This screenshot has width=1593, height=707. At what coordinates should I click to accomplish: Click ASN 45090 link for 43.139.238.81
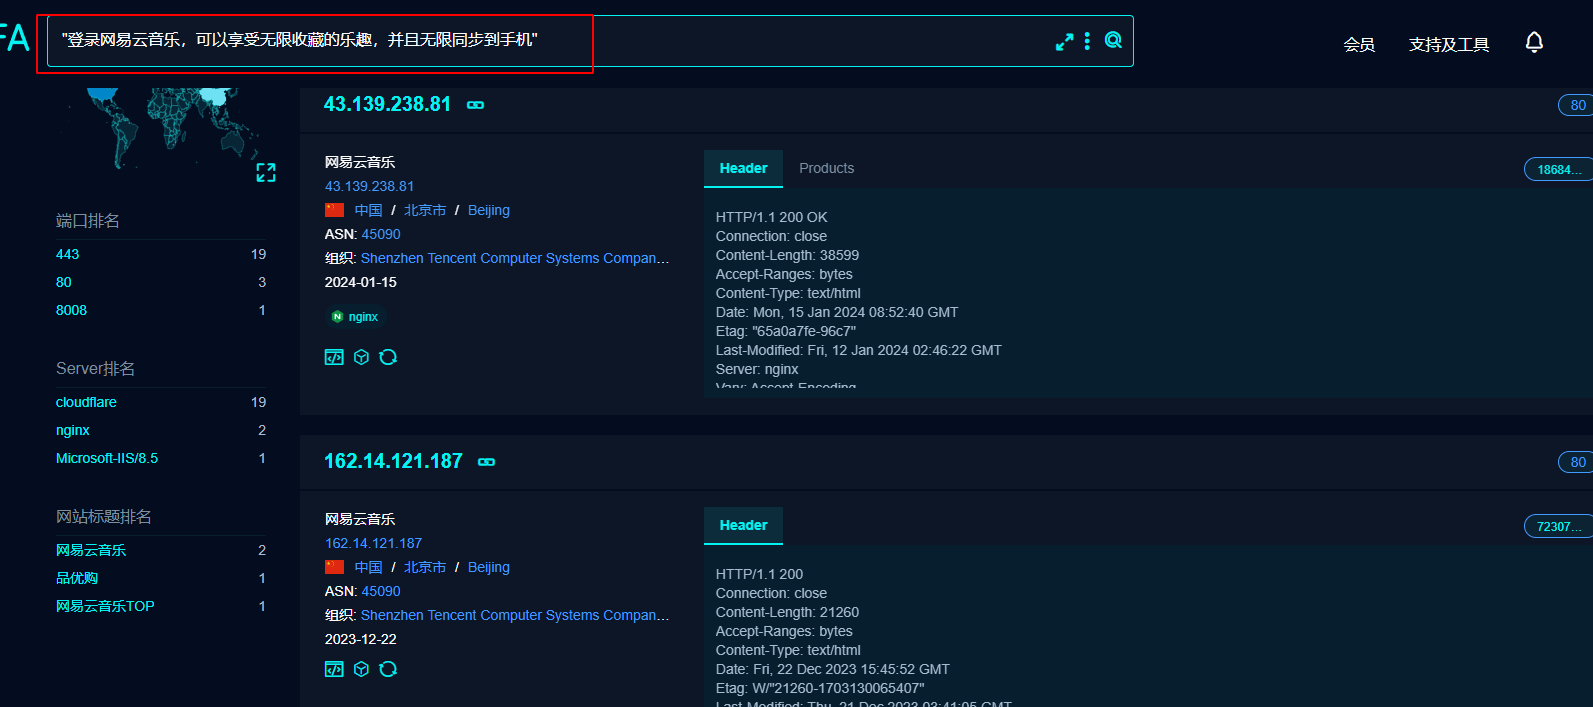coord(381,234)
